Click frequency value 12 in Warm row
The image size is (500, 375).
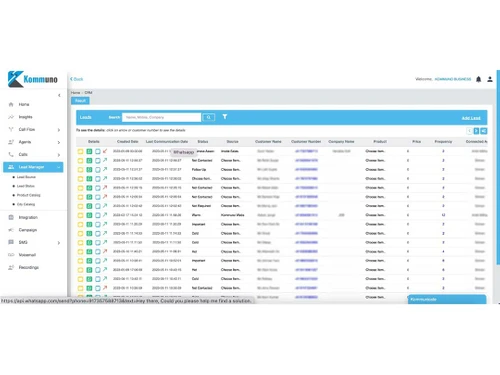tap(443, 215)
